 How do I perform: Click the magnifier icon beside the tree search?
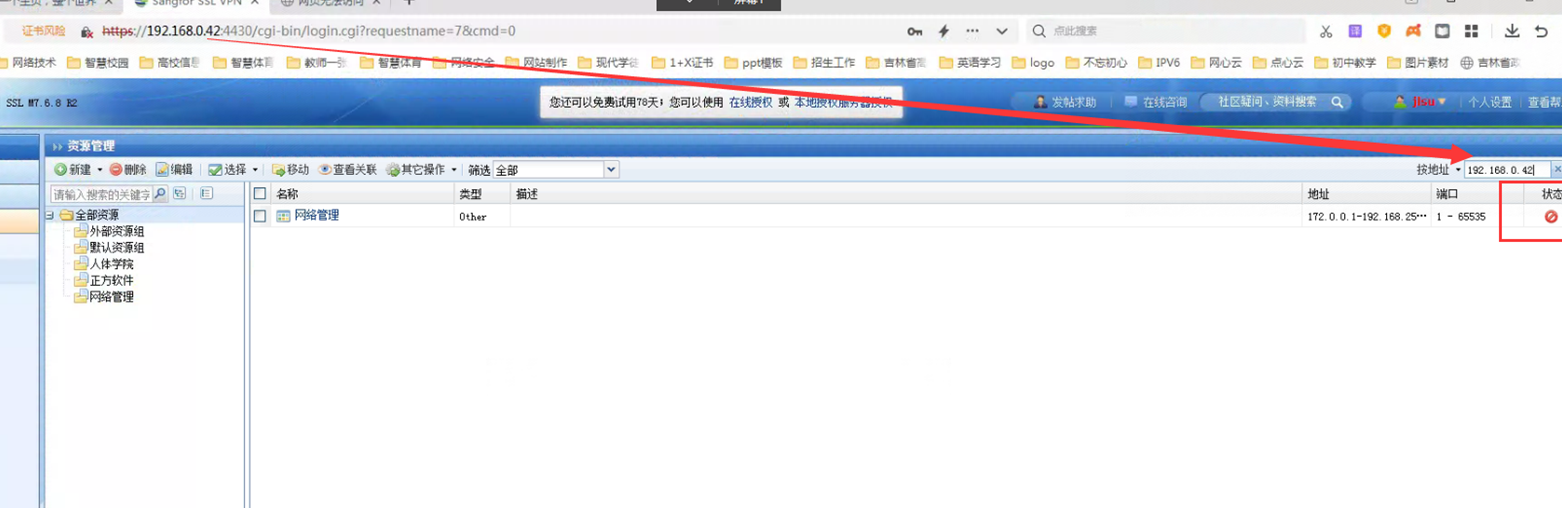pyautogui.click(x=160, y=194)
